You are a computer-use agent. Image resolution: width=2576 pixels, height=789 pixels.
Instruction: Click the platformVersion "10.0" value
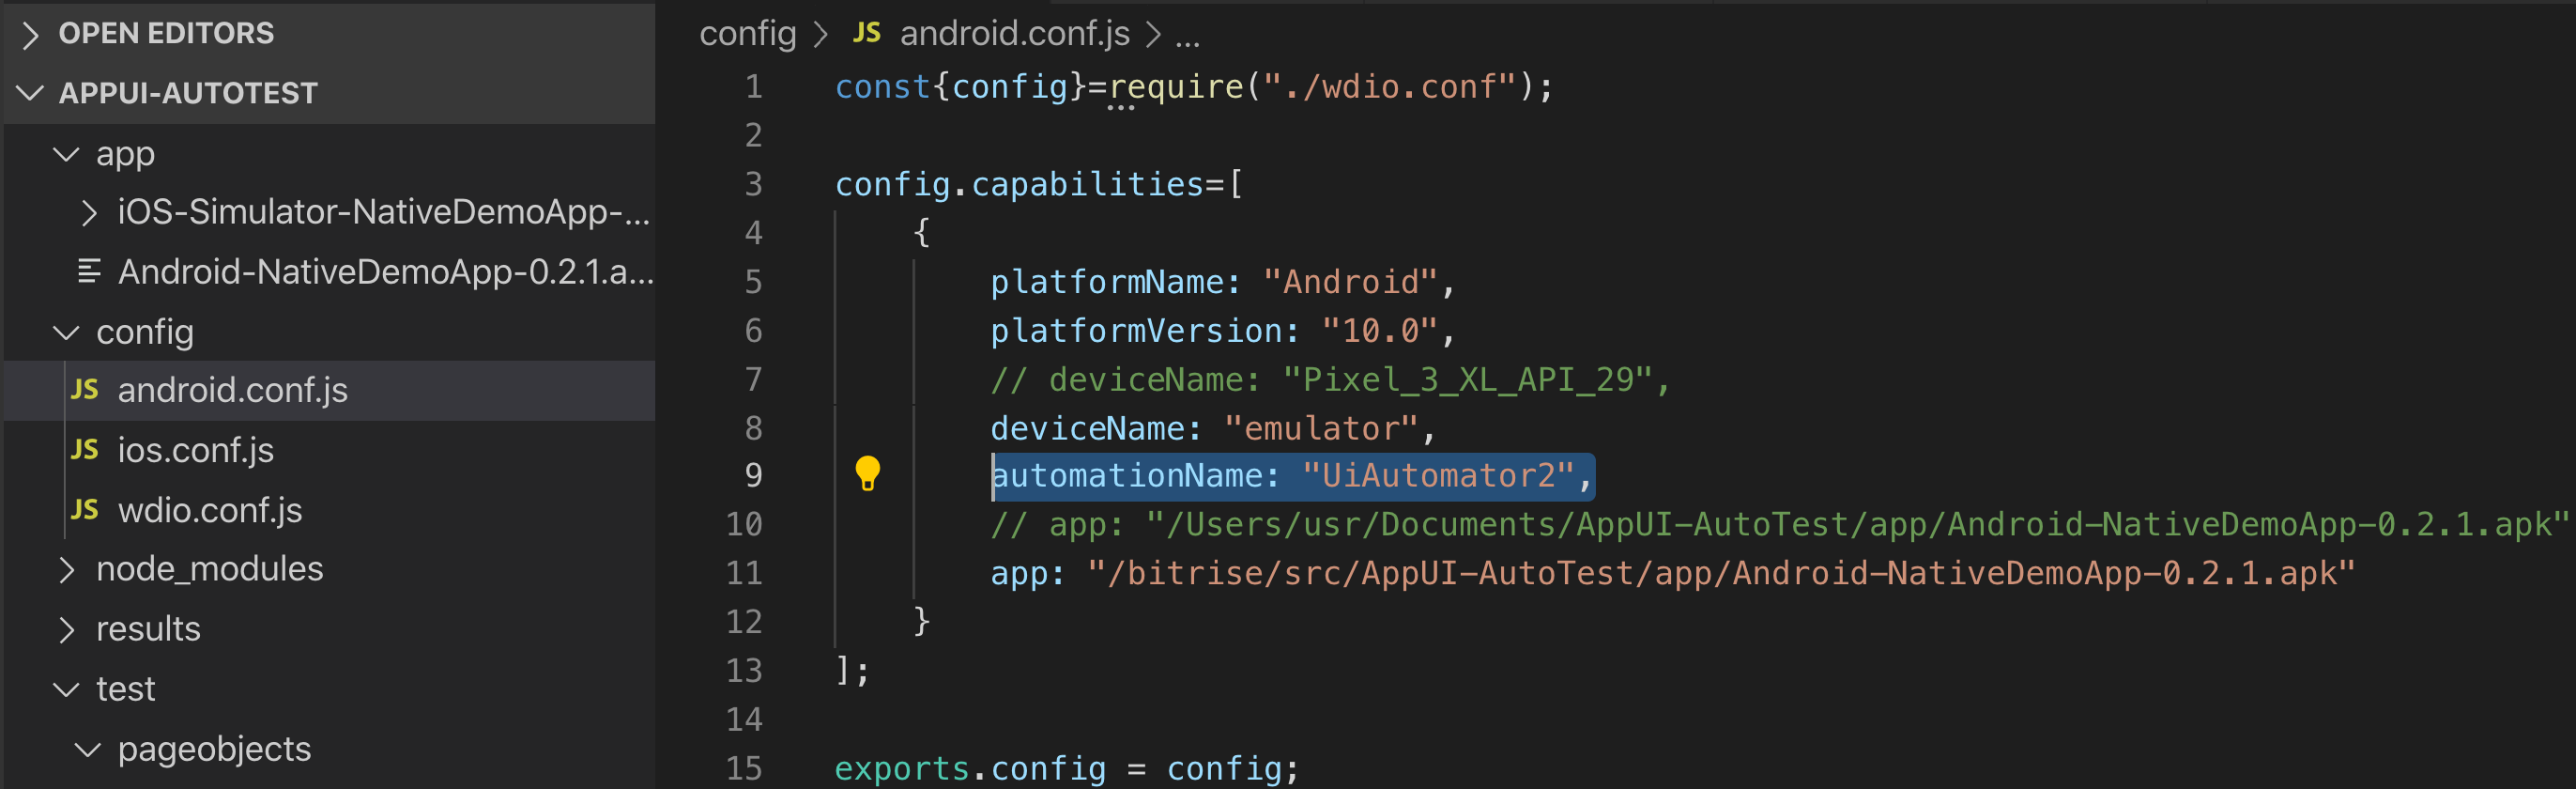pos(1379,331)
